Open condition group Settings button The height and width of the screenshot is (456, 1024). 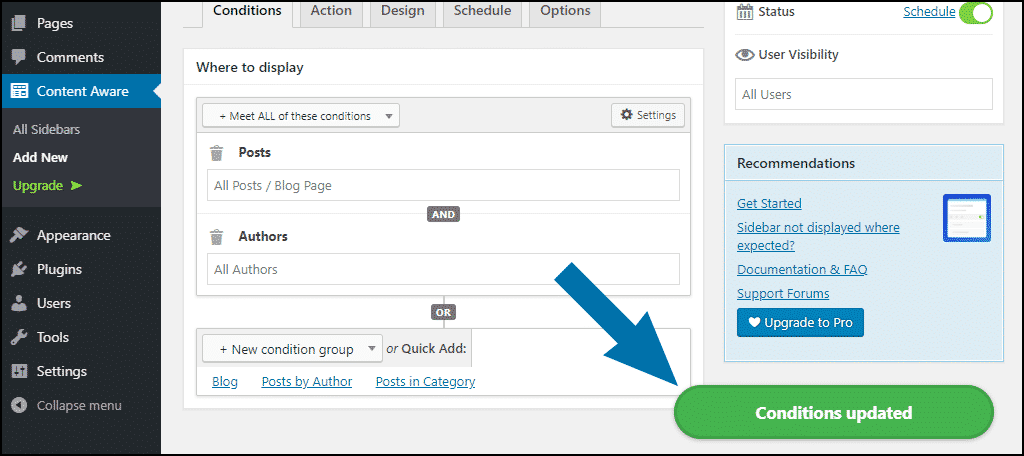pos(648,115)
